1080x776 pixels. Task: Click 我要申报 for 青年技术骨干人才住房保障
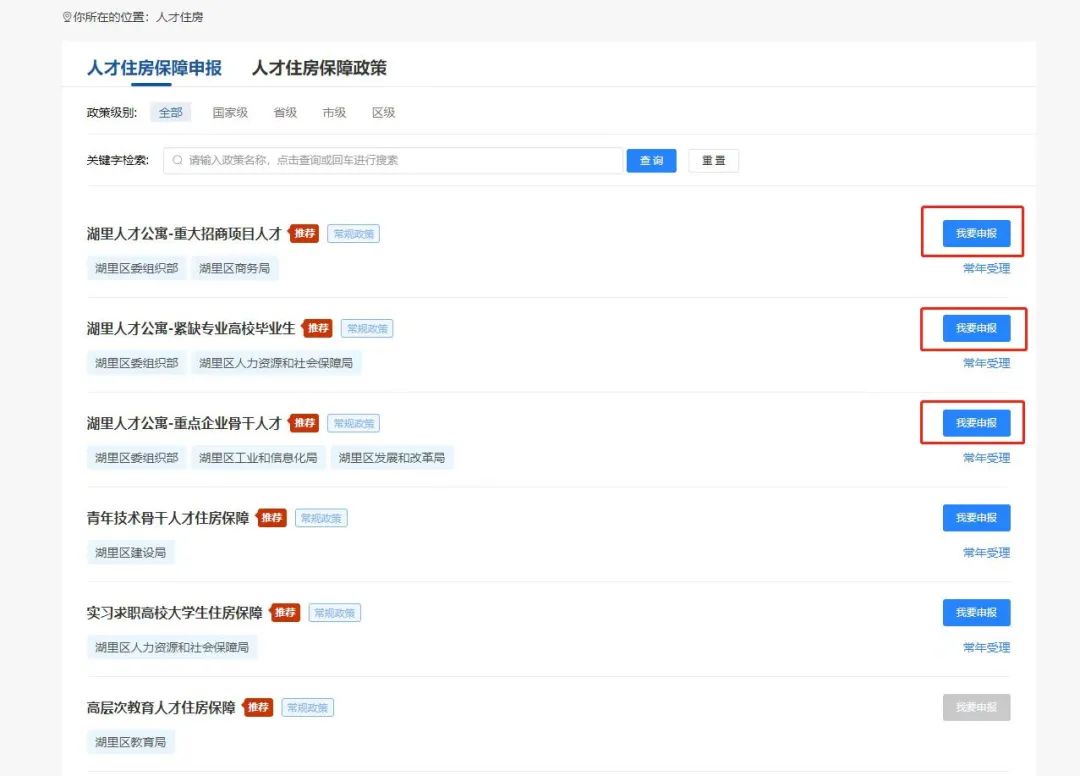976,518
